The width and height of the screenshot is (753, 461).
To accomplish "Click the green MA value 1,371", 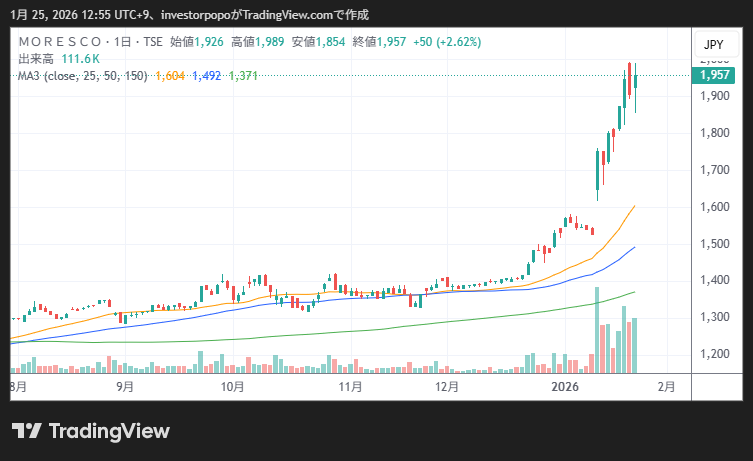I will click(x=244, y=75).
